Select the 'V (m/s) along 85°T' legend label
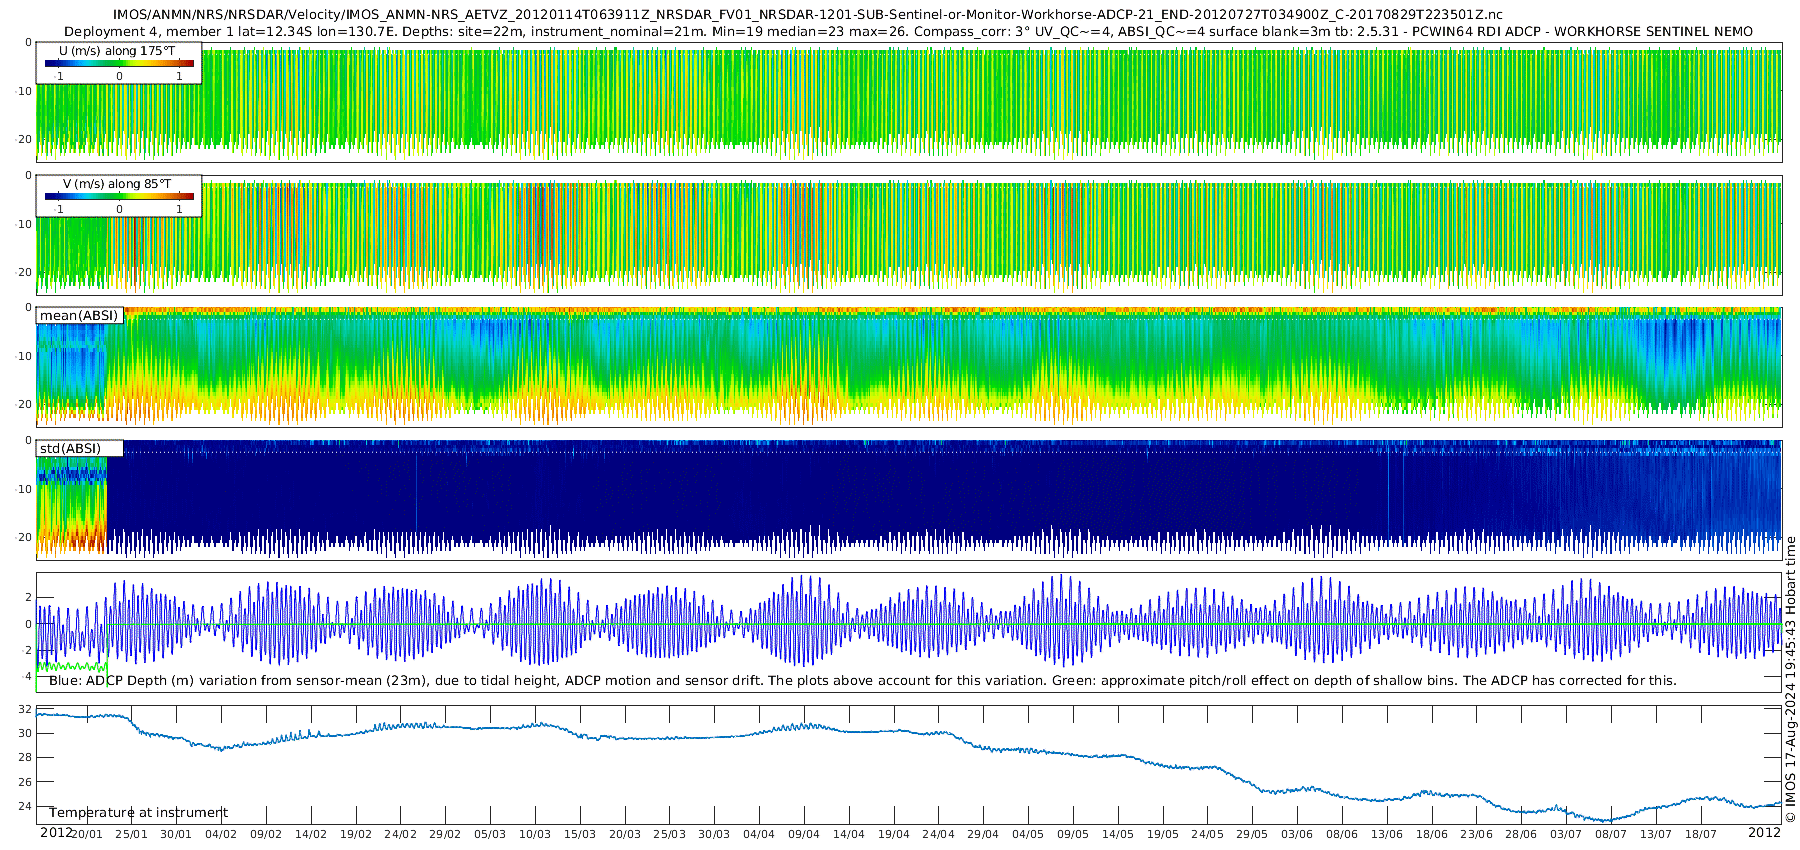The width and height of the screenshot is (1800, 850). (117, 183)
